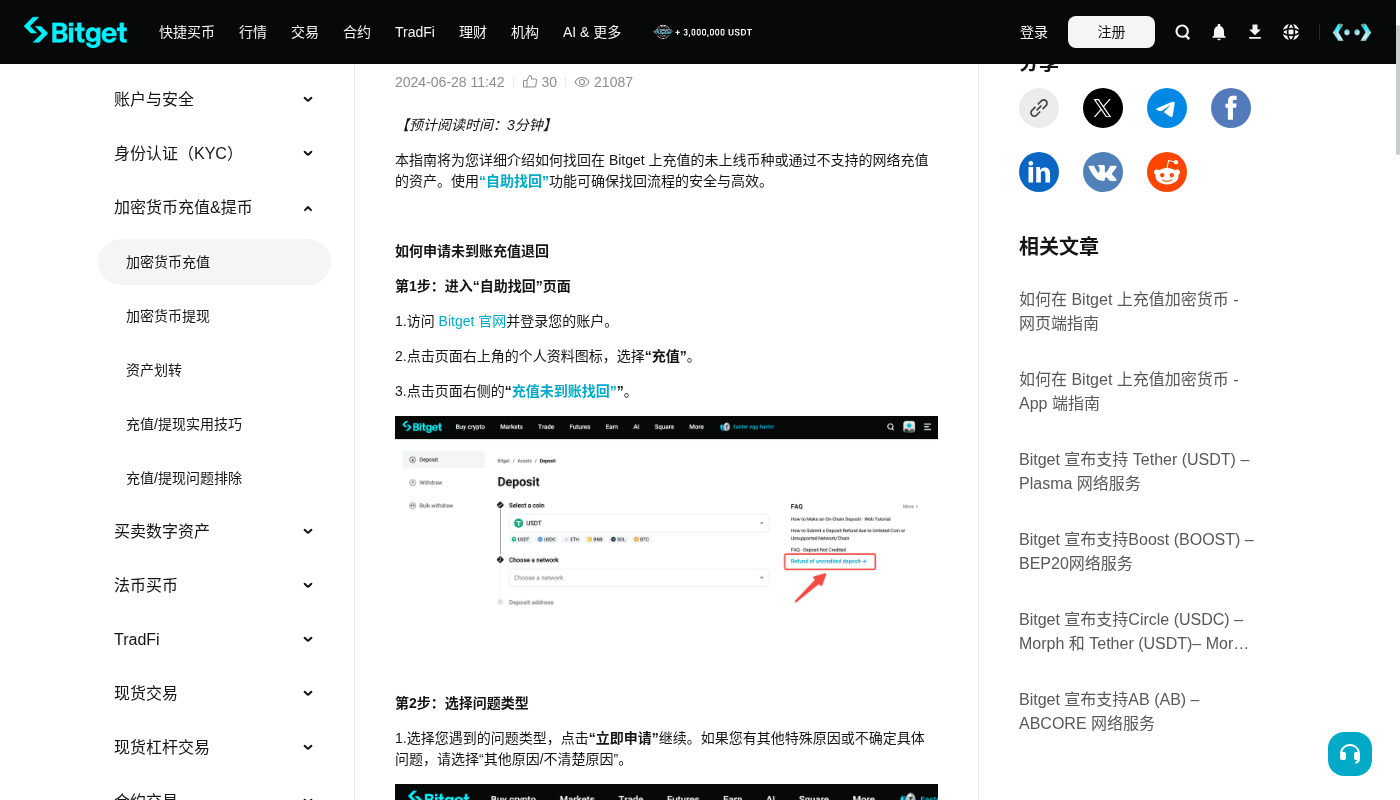The width and height of the screenshot is (1400, 800).
Task: Click the Bitget logo in the header
Action: 76,32
